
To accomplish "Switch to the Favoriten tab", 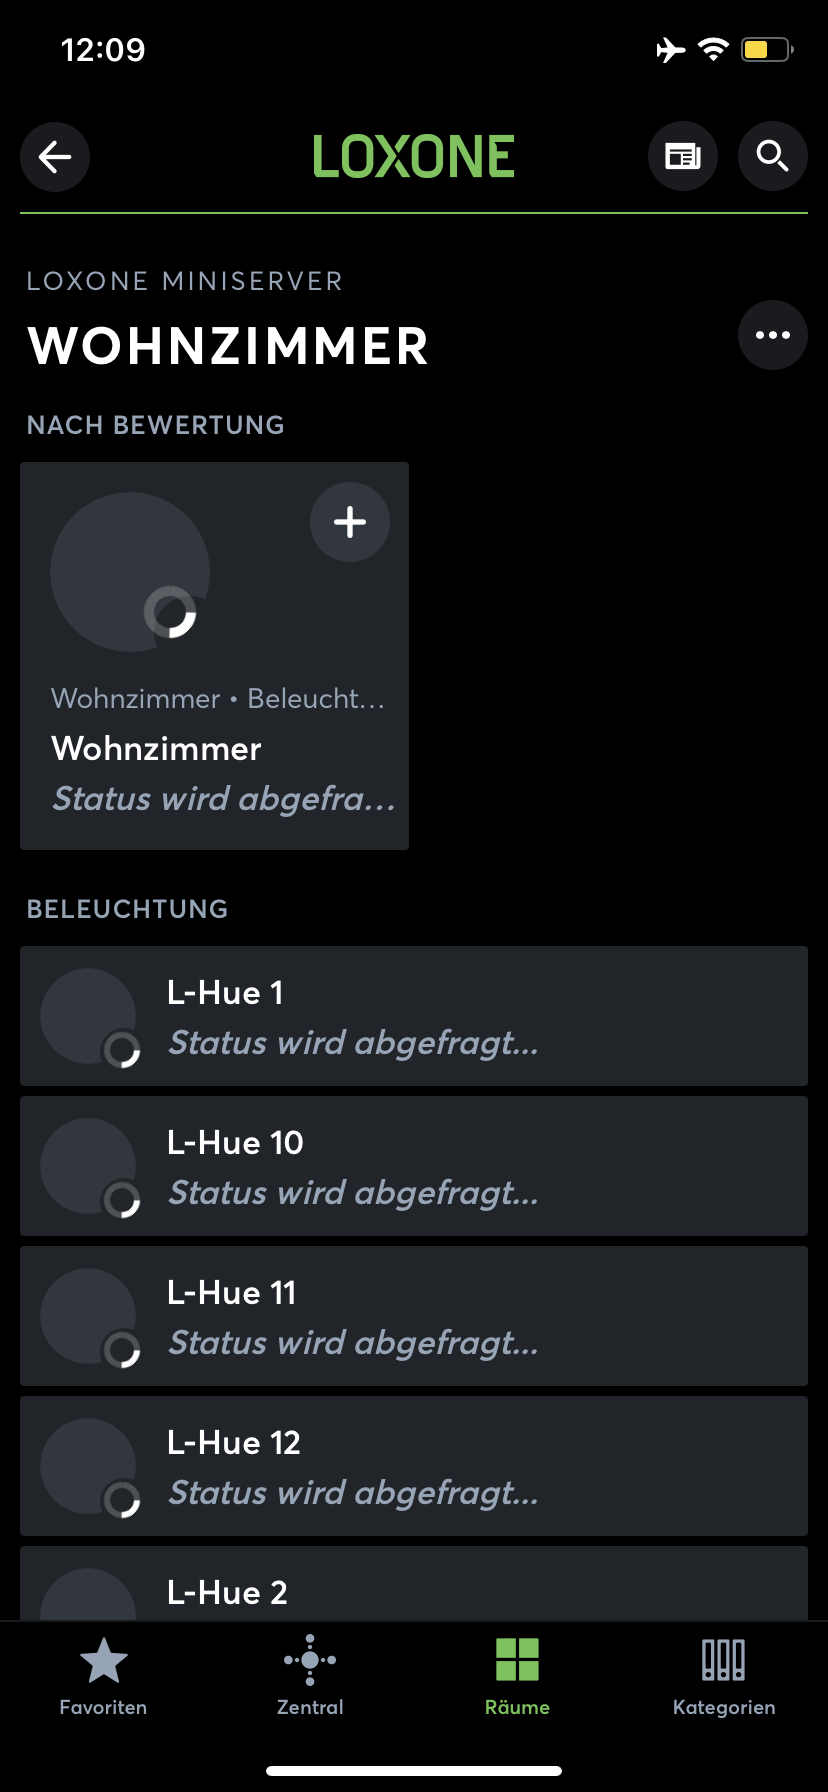I will coord(103,1676).
